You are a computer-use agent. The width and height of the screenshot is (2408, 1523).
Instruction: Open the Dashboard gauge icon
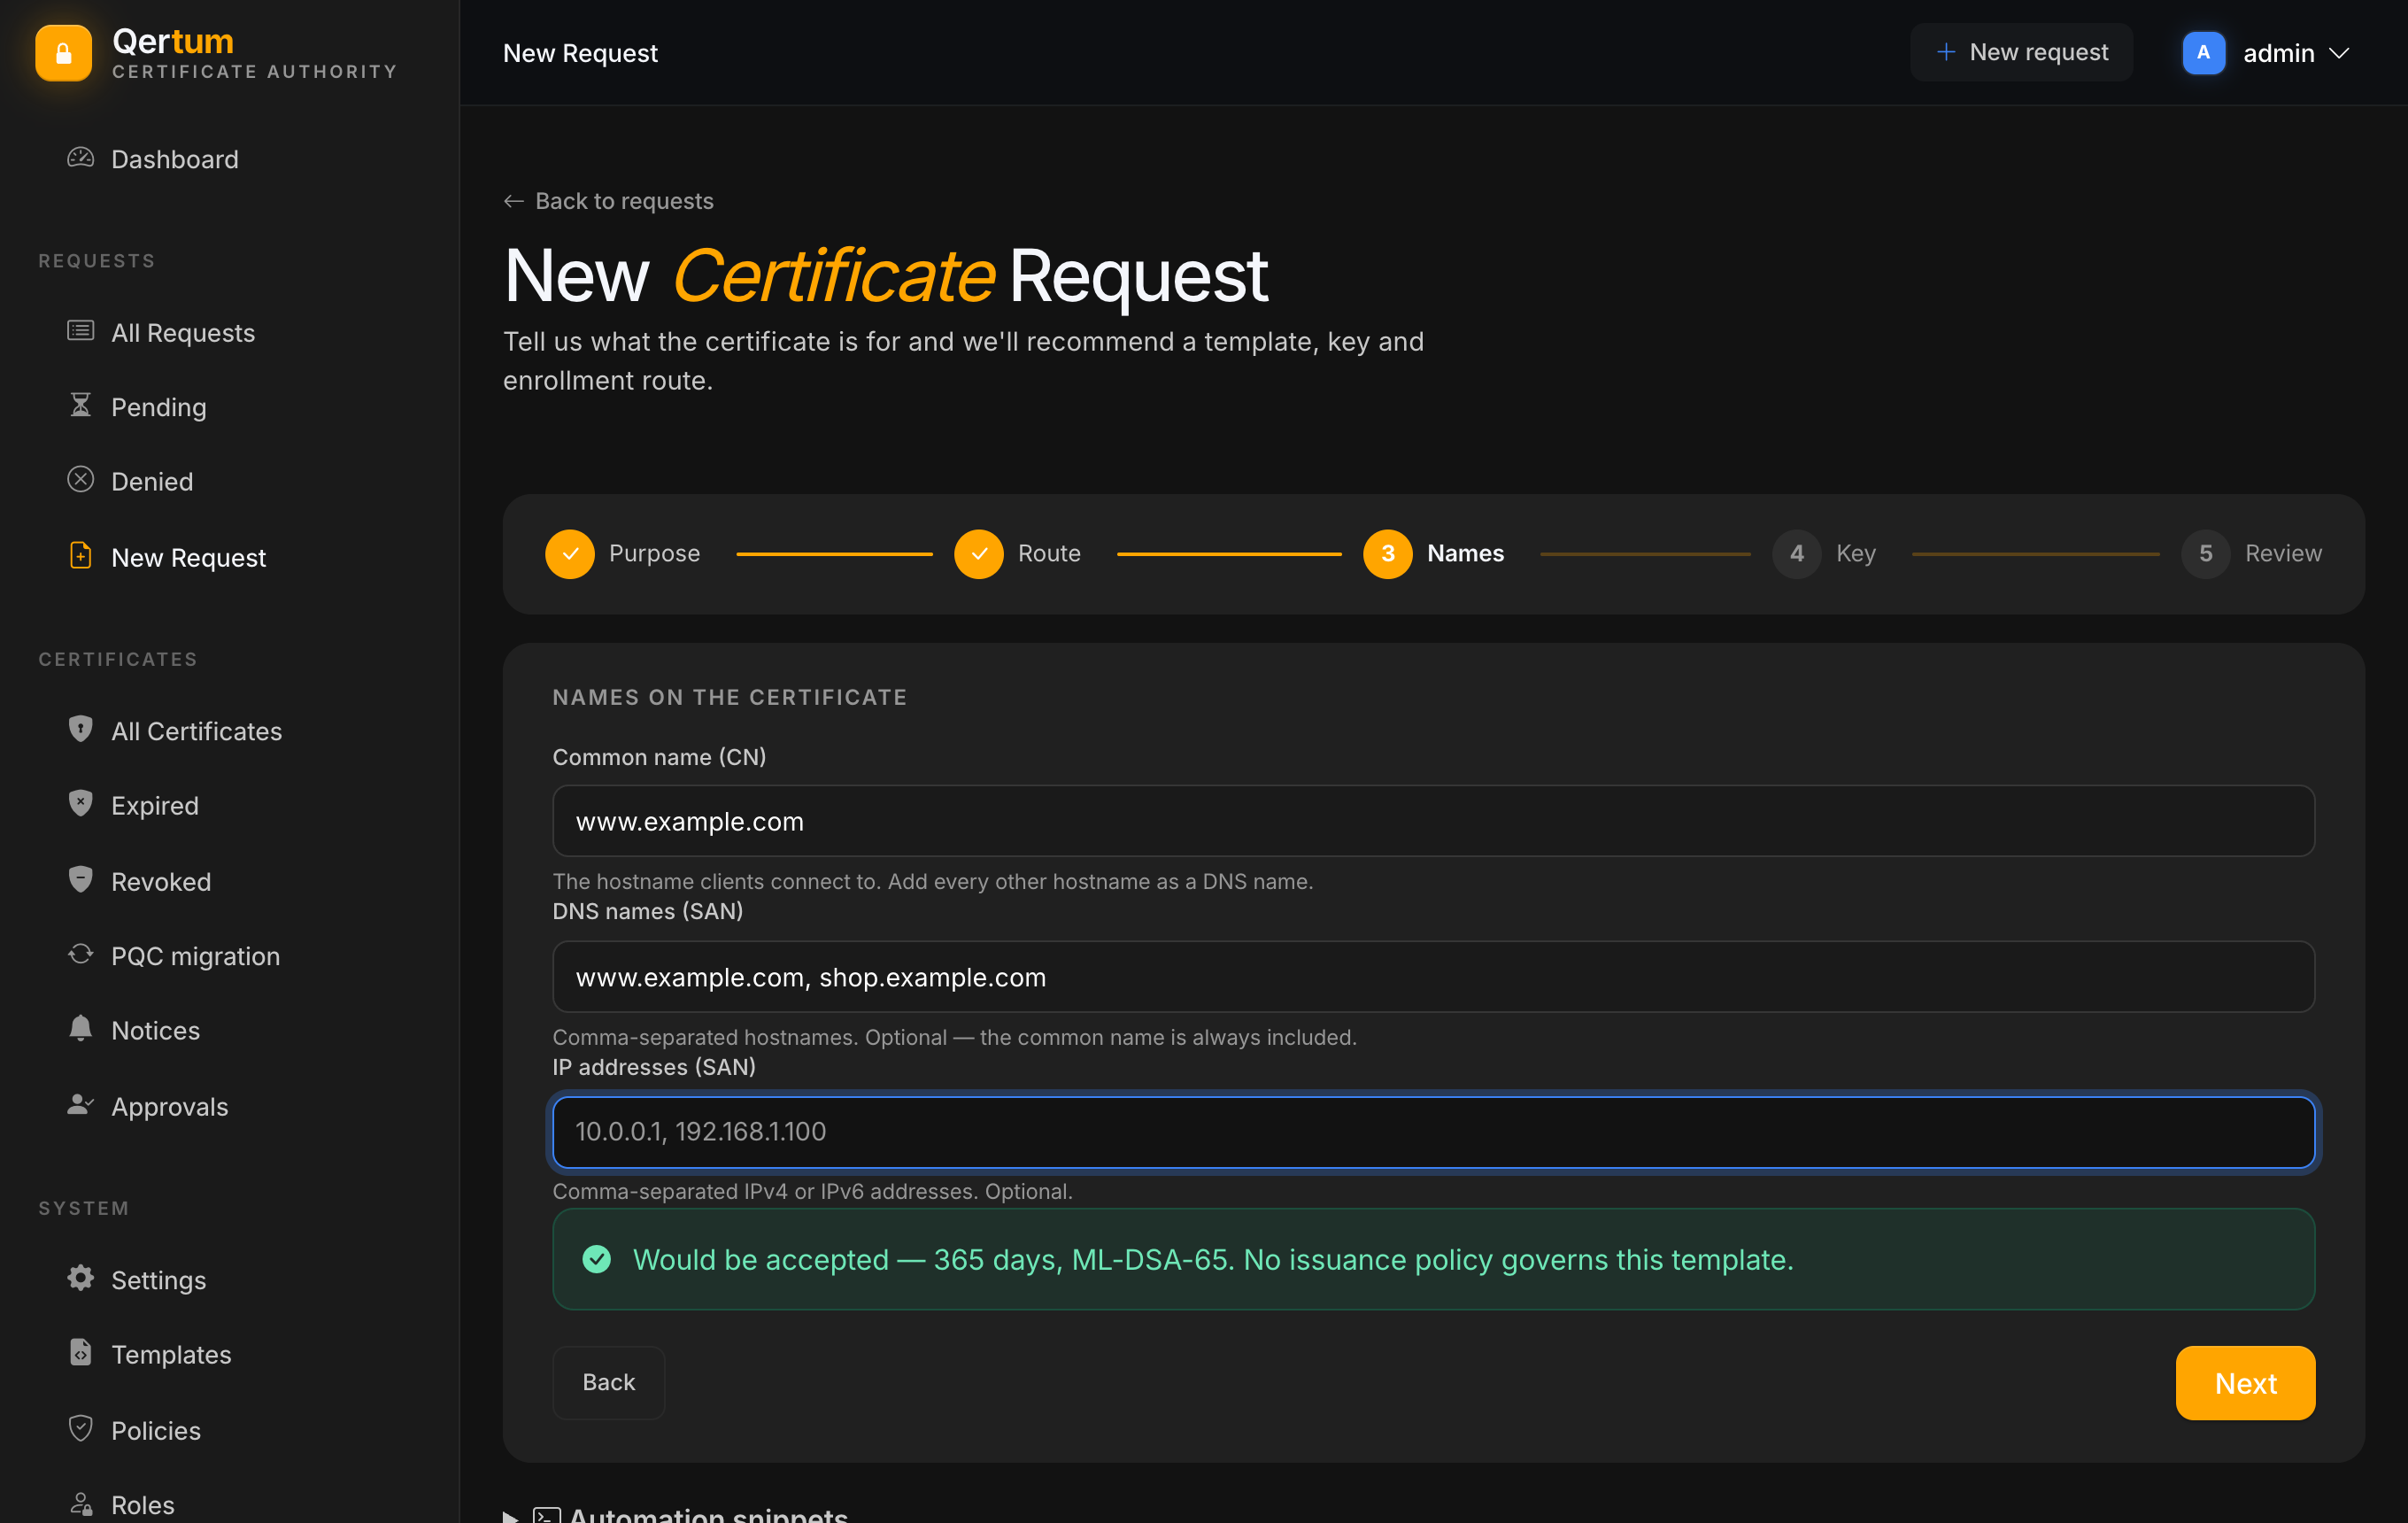click(80, 158)
